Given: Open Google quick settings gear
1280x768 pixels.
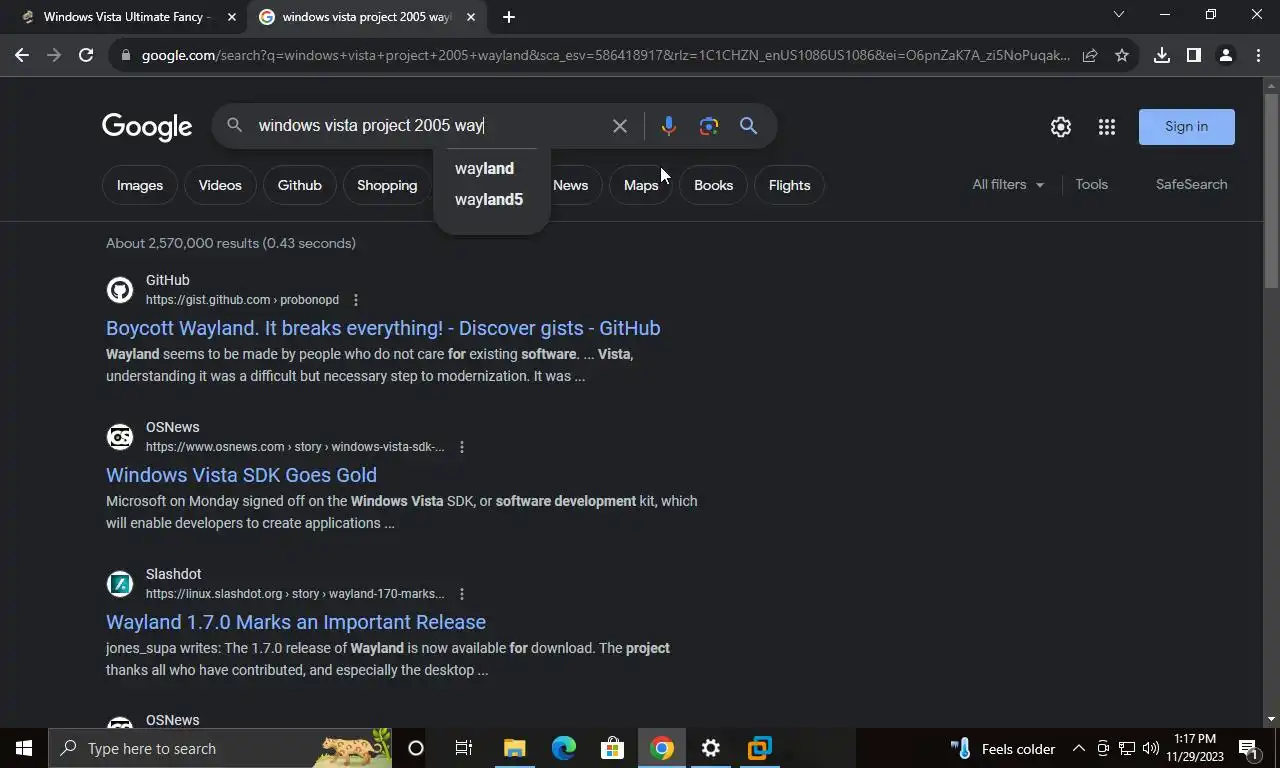Looking at the screenshot, I should (x=1061, y=127).
